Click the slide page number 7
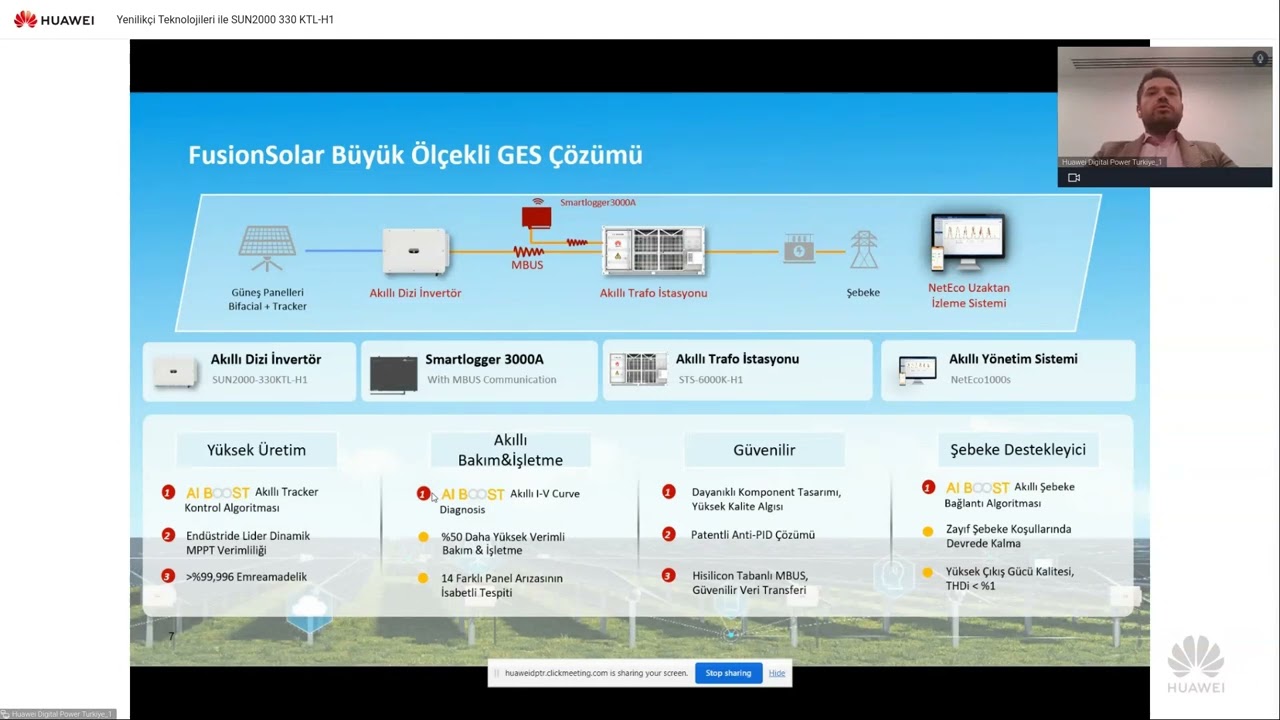The width and height of the screenshot is (1280, 720). (171, 637)
